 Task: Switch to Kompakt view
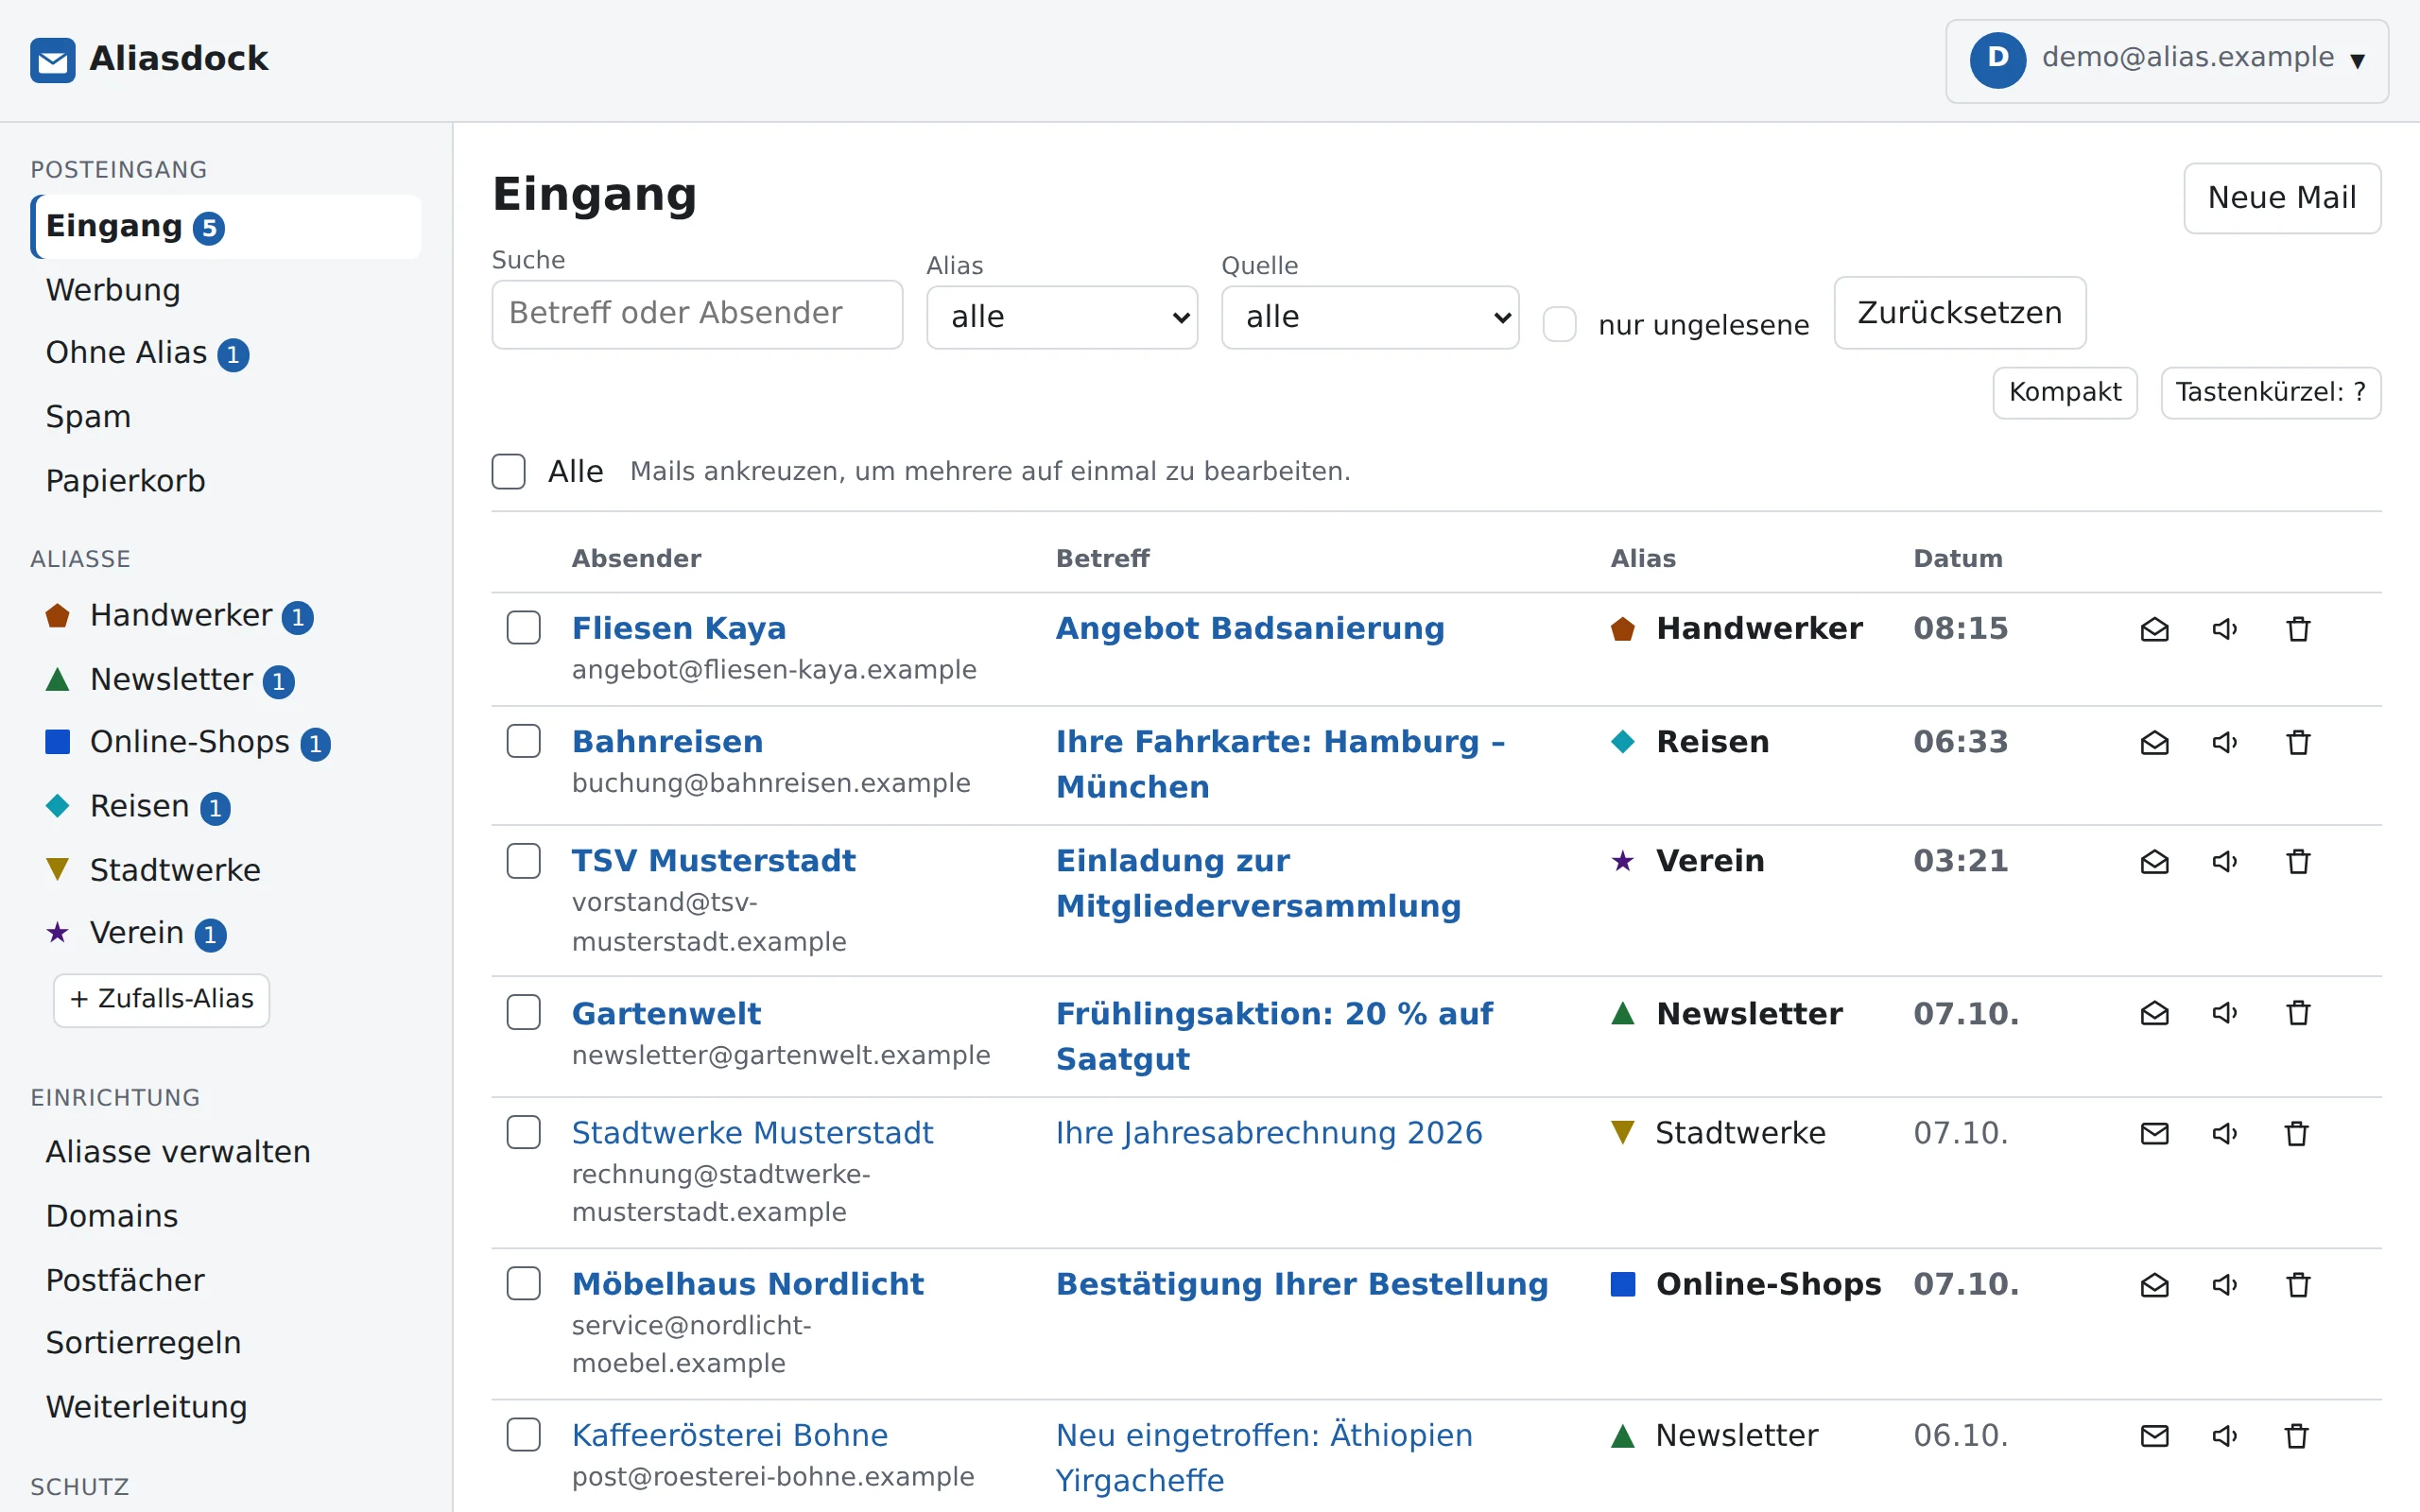pos(2065,392)
